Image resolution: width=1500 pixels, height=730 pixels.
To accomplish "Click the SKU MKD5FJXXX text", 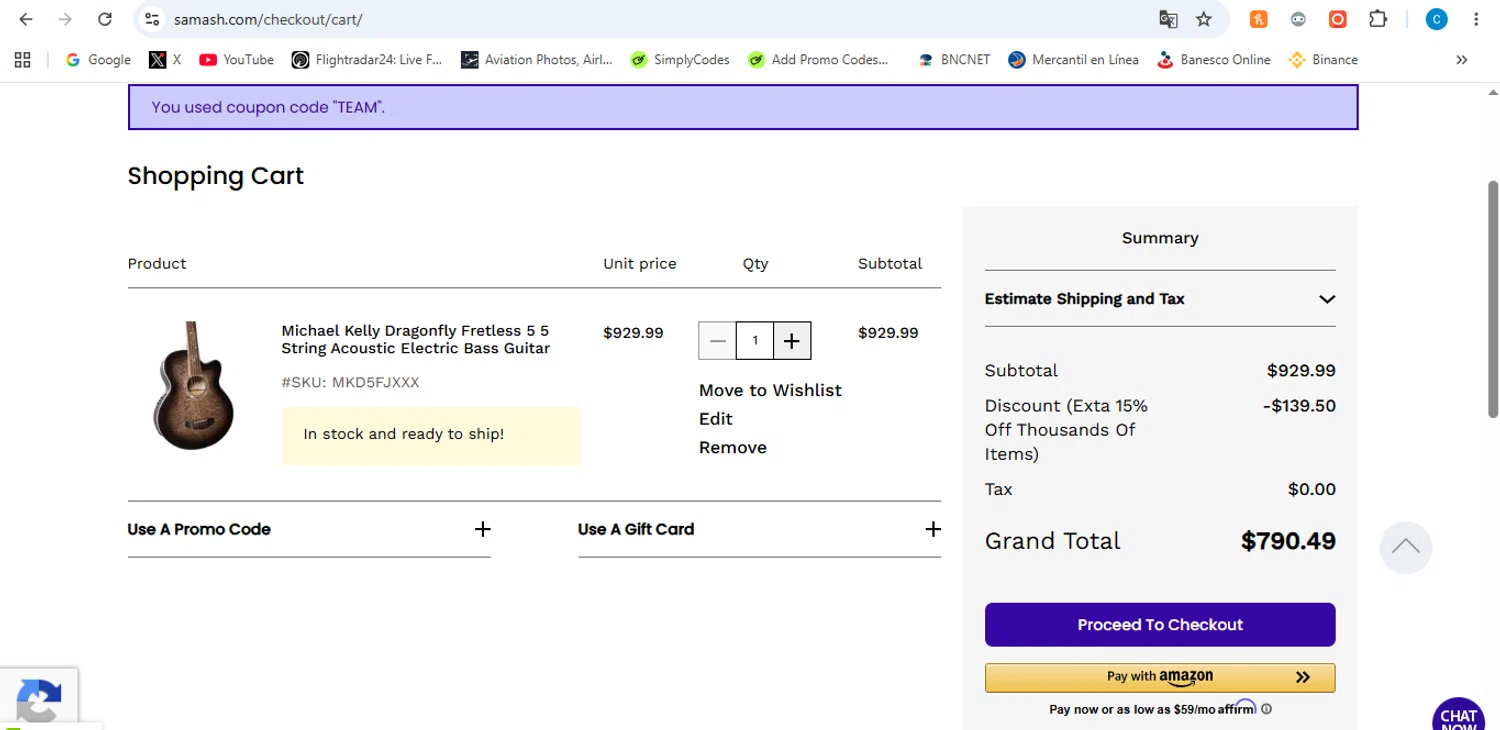I will tap(351, 382).
